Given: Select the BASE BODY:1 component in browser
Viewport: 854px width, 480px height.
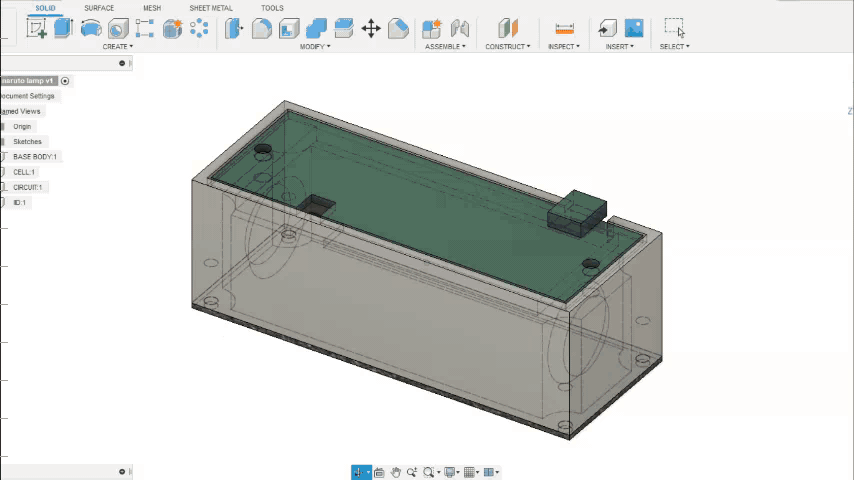Looking at the screenshot, I should click(34, 157).
